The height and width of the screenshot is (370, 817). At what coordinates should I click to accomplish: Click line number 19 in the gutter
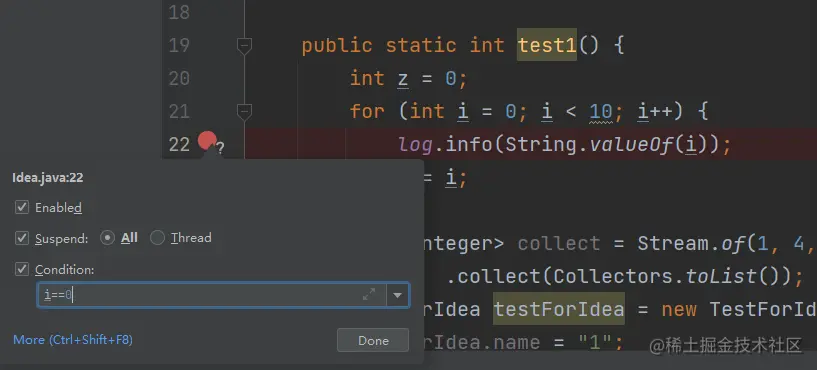(x=179, y=46)
